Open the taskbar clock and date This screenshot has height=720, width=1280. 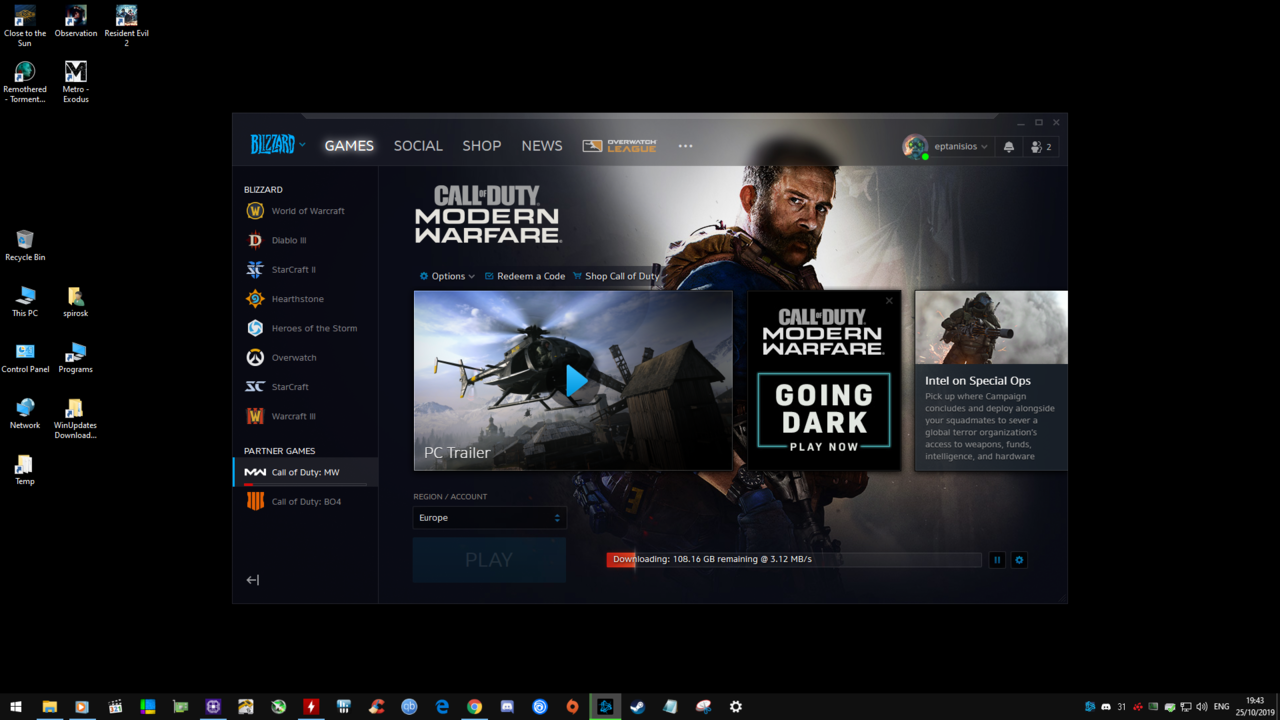point(1255,706)
